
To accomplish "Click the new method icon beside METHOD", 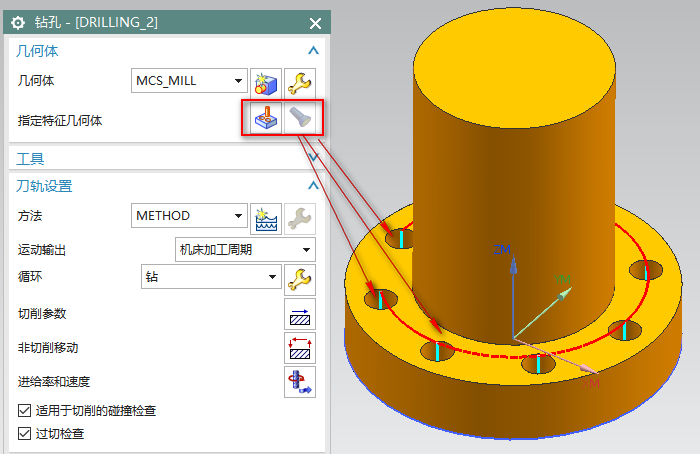I will click(x=264, y=215).
